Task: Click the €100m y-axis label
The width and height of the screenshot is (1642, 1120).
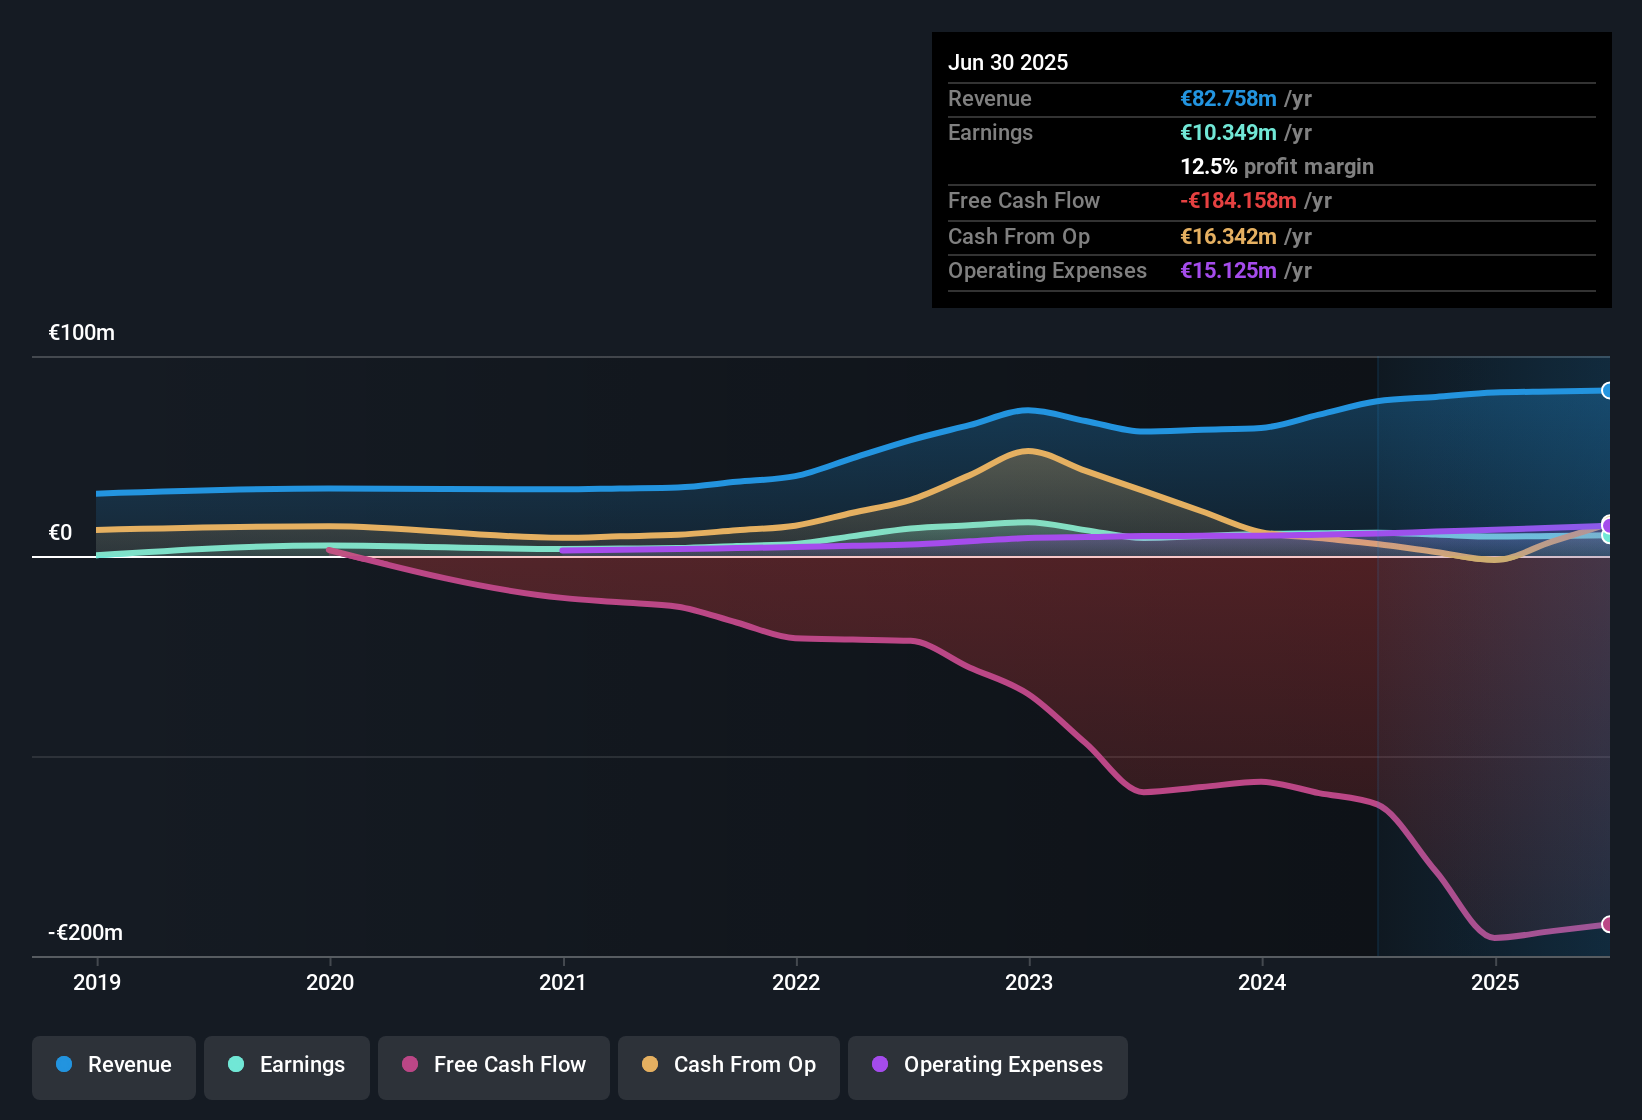Action: point(82,333)
